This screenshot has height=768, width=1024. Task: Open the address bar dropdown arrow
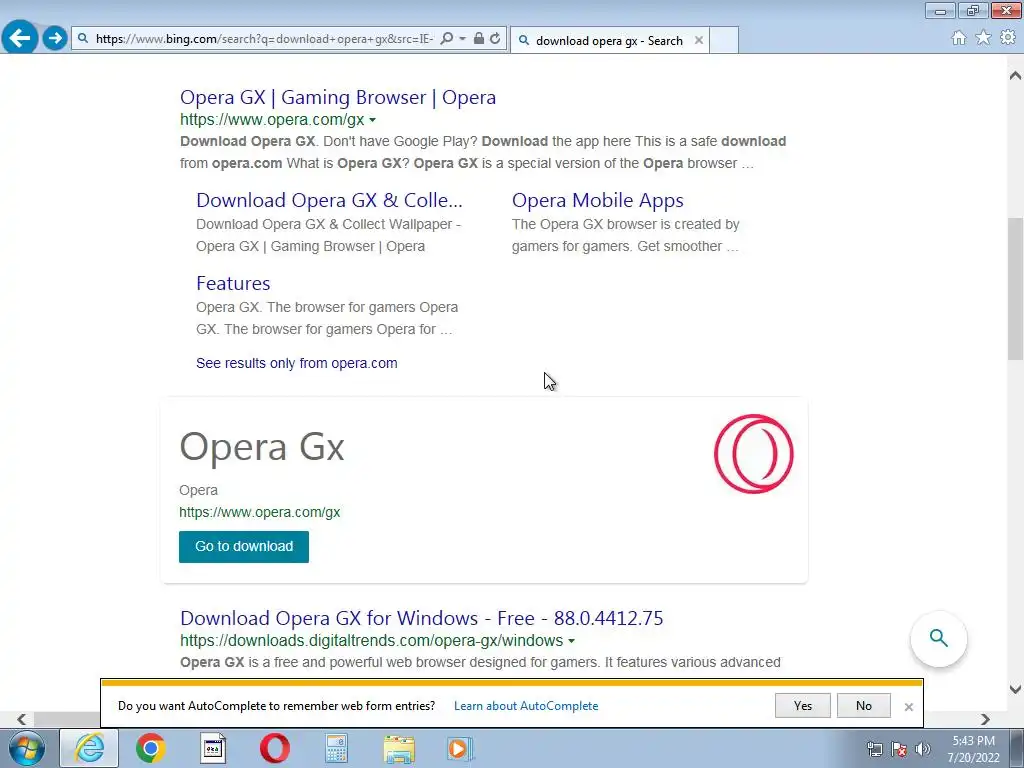[462, 39]
